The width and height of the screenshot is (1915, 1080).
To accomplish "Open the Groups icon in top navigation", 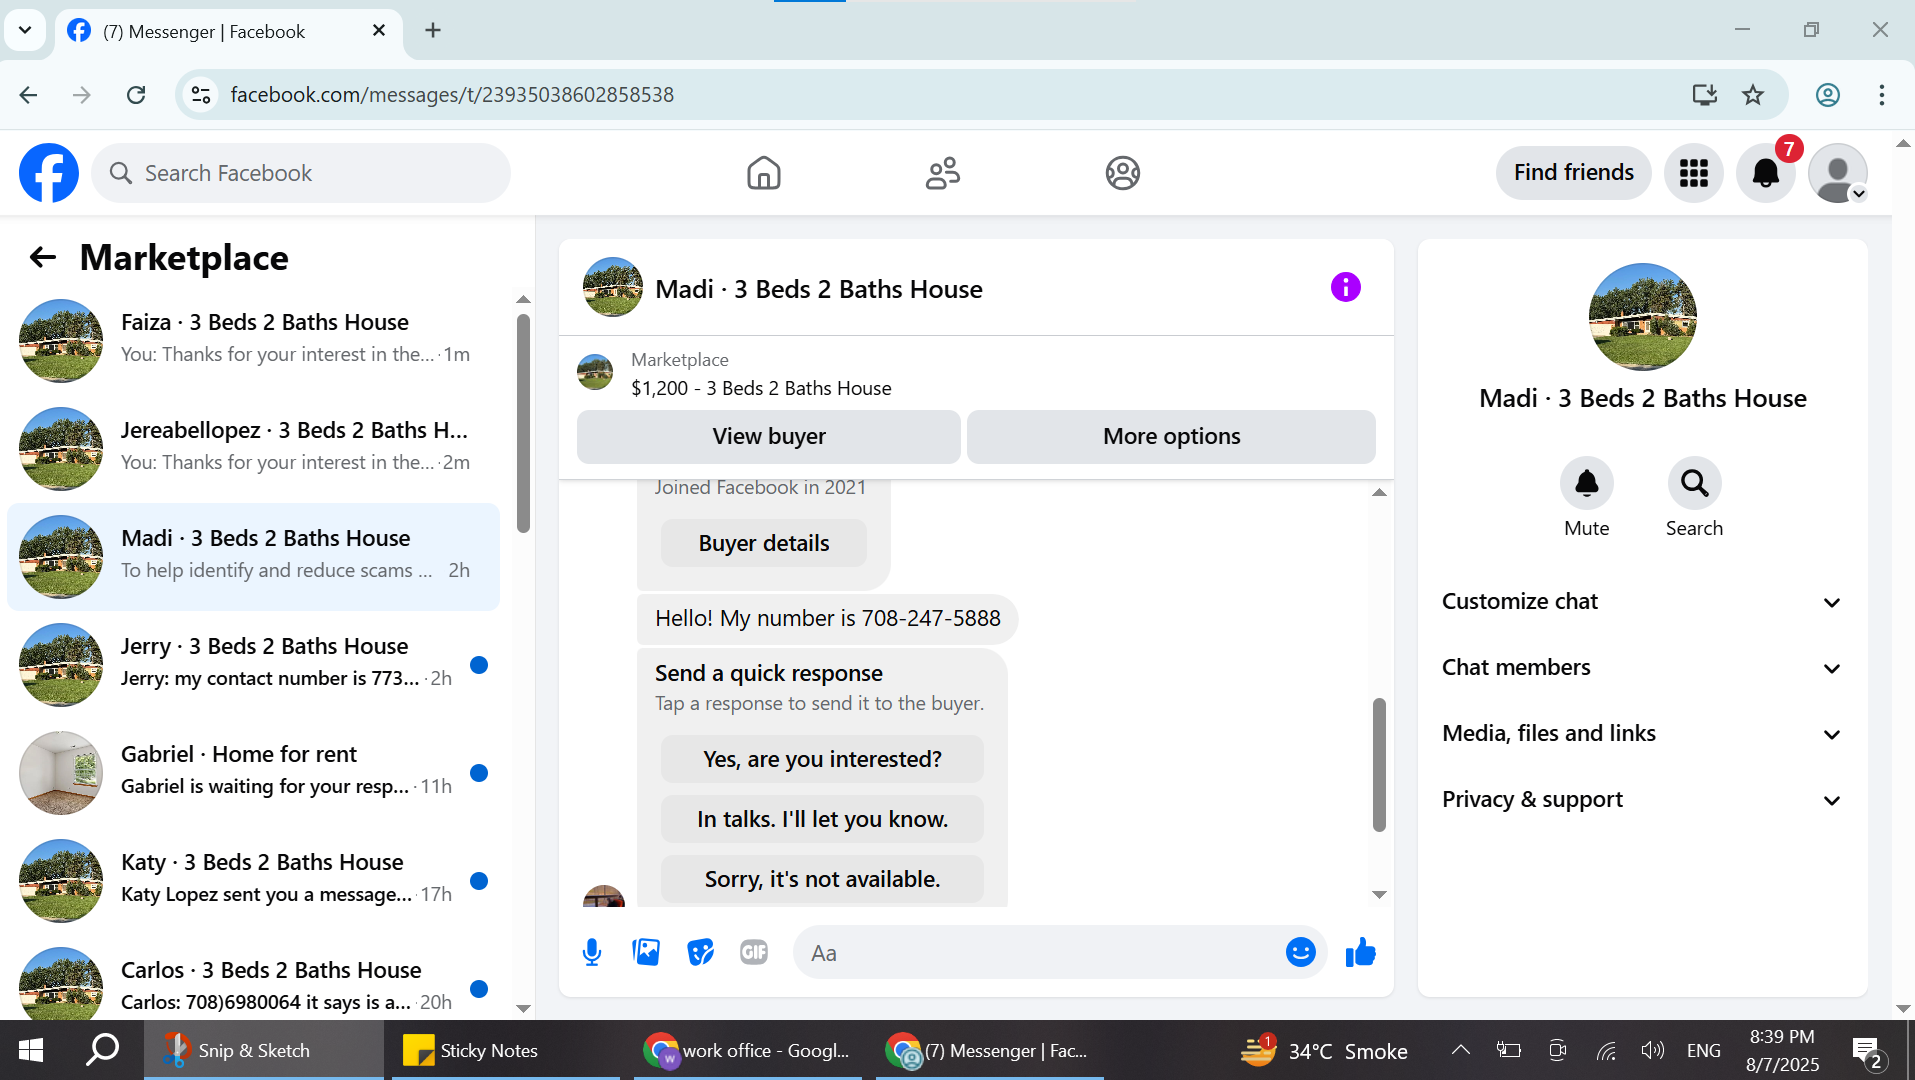I will click(x=1123, y=173).
